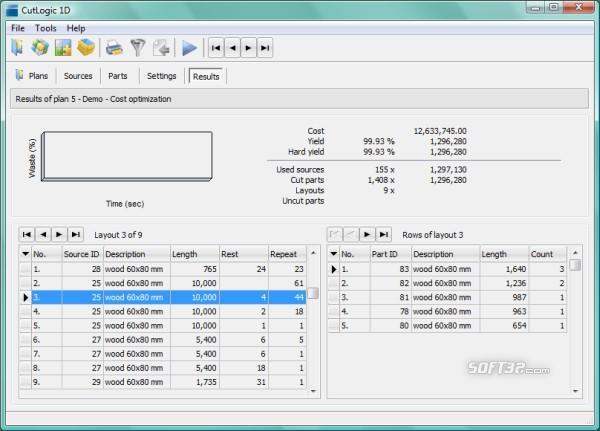This screenshot has height=431, width=600.
Task: Show the previous layout
Action: 43,234
